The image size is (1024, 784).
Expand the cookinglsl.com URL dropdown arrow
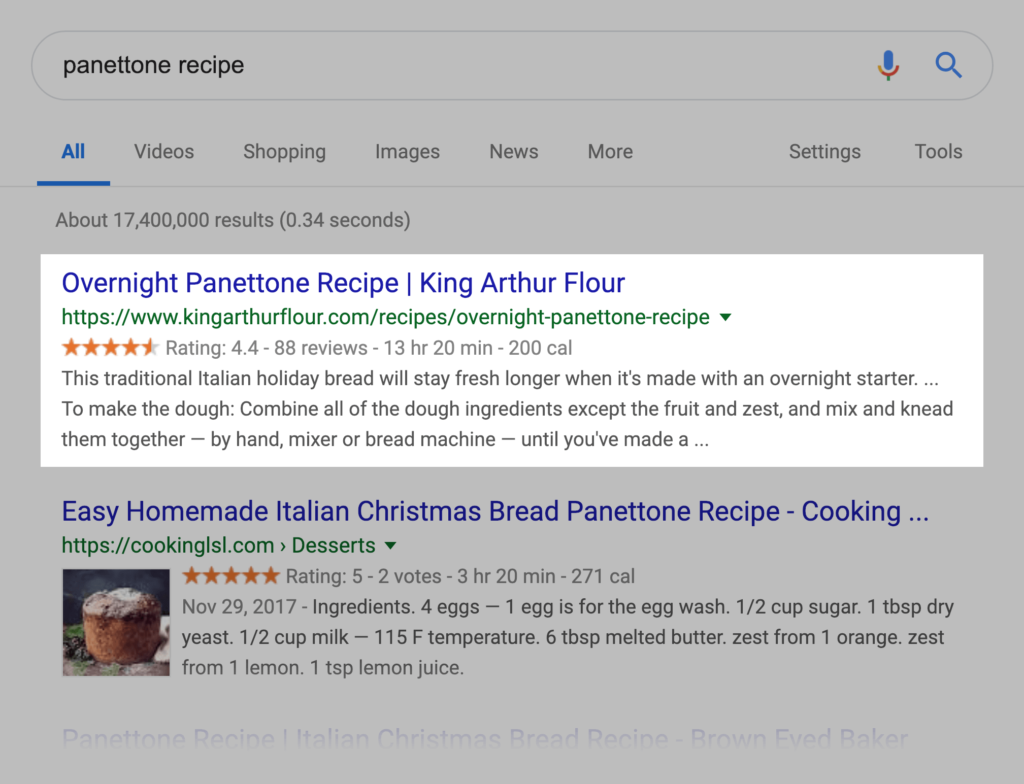391,545
